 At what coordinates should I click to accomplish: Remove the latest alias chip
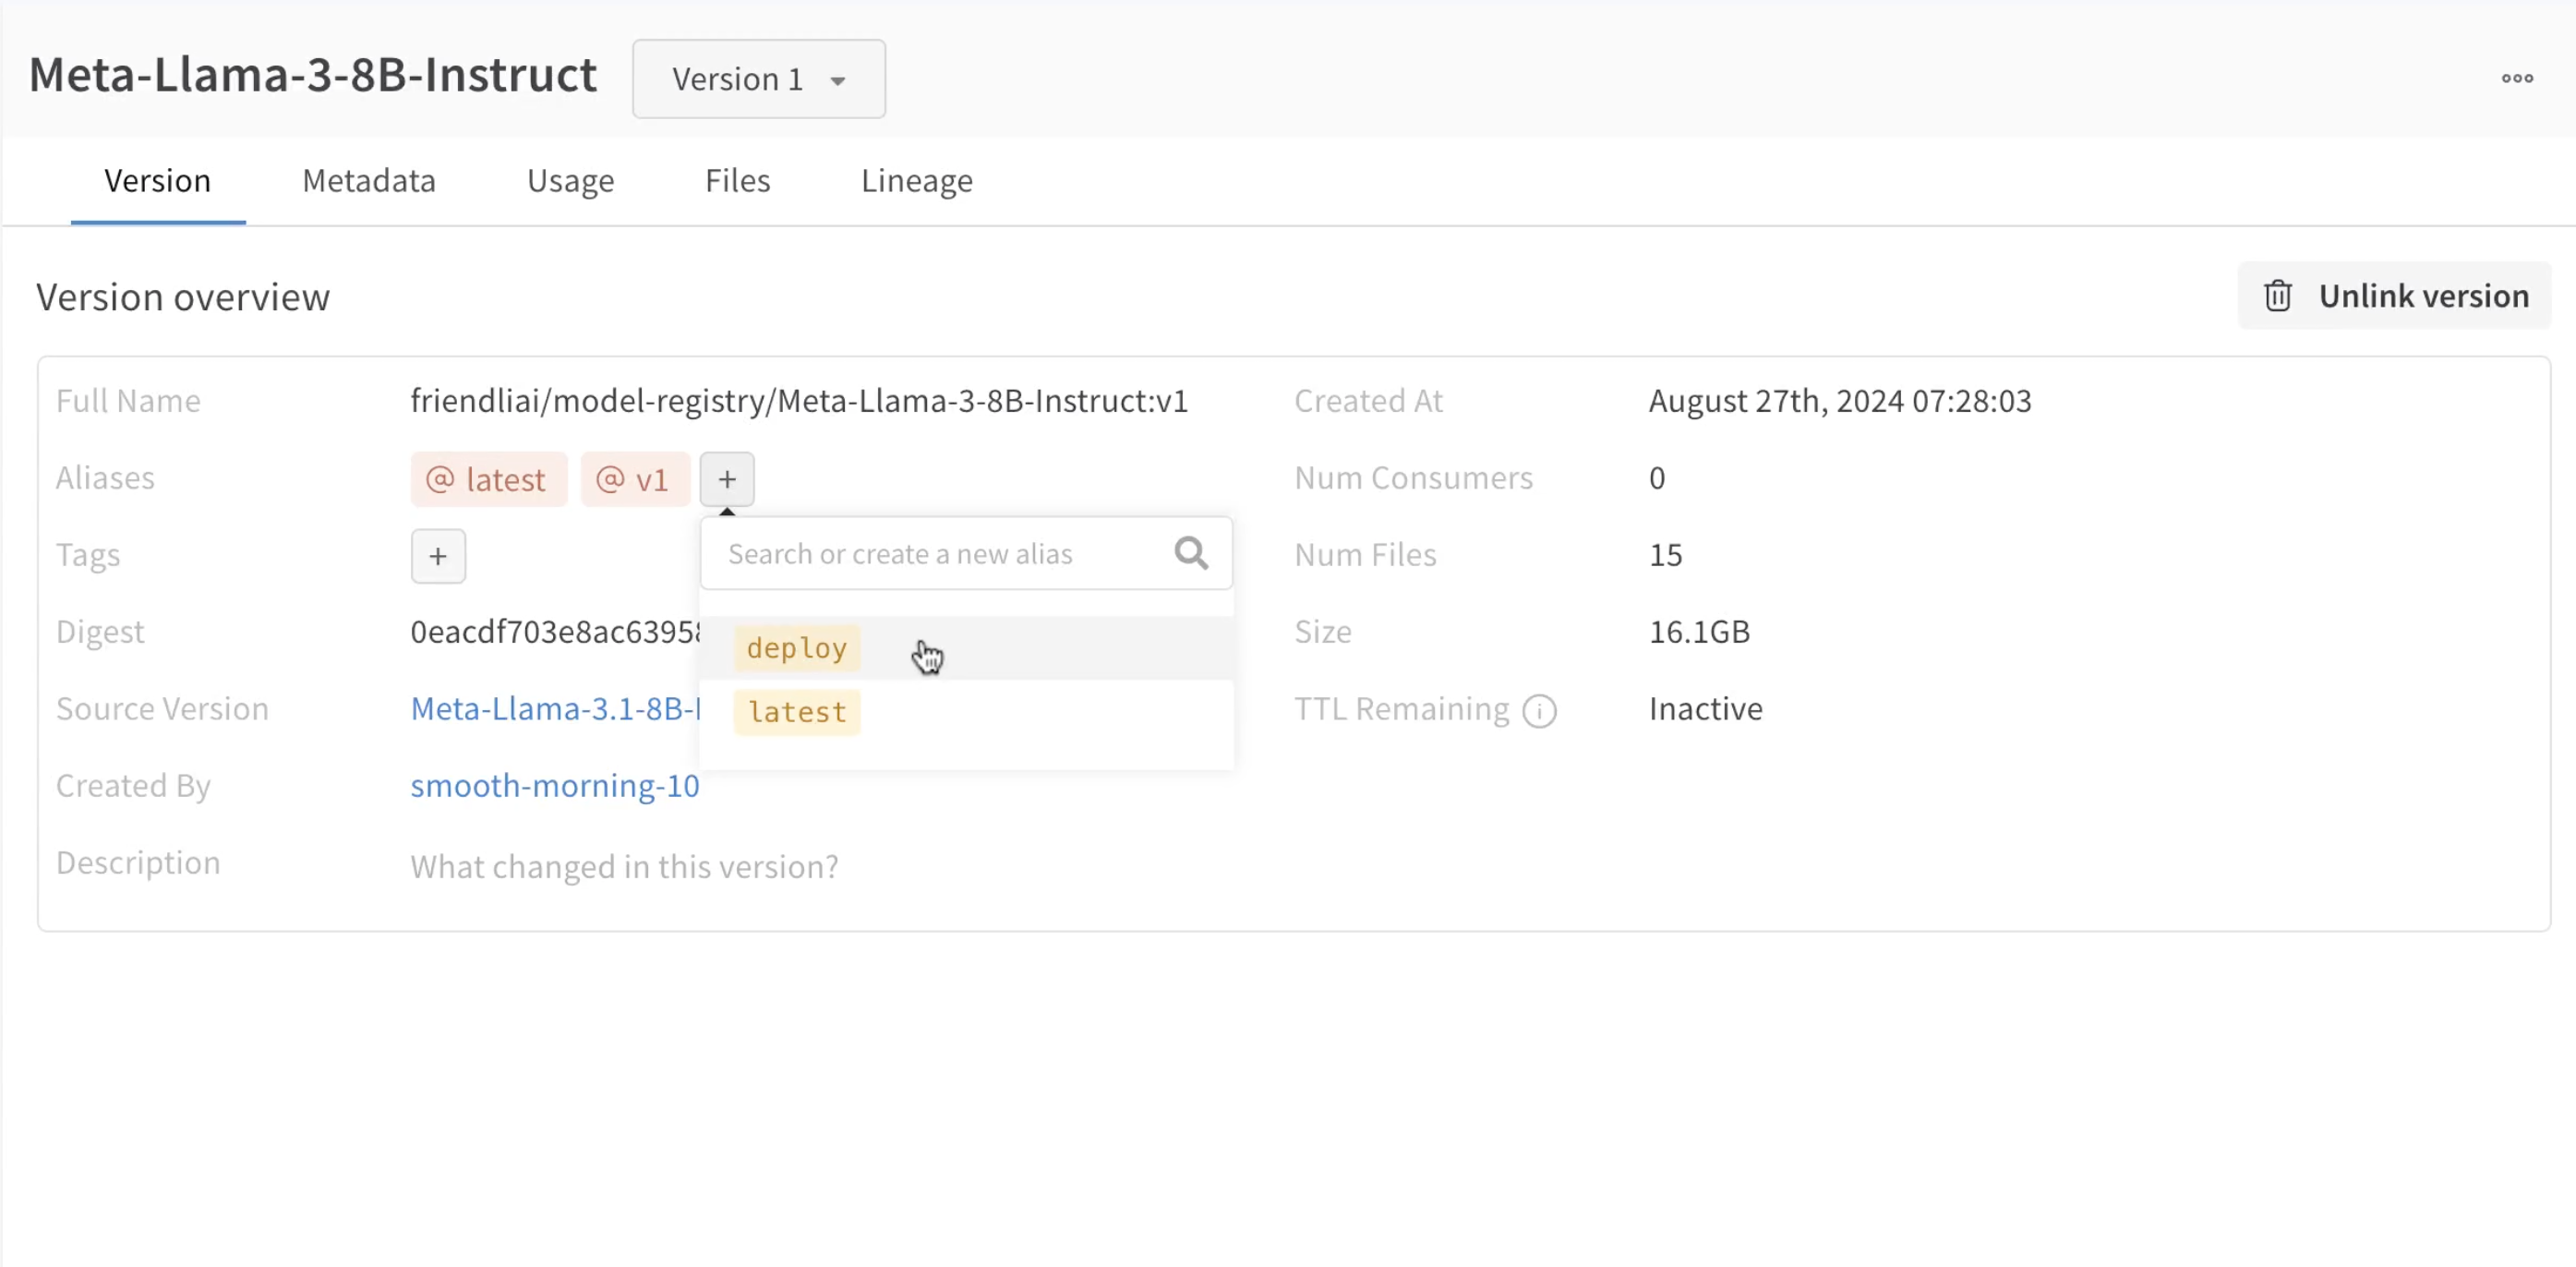coord(489,479)
